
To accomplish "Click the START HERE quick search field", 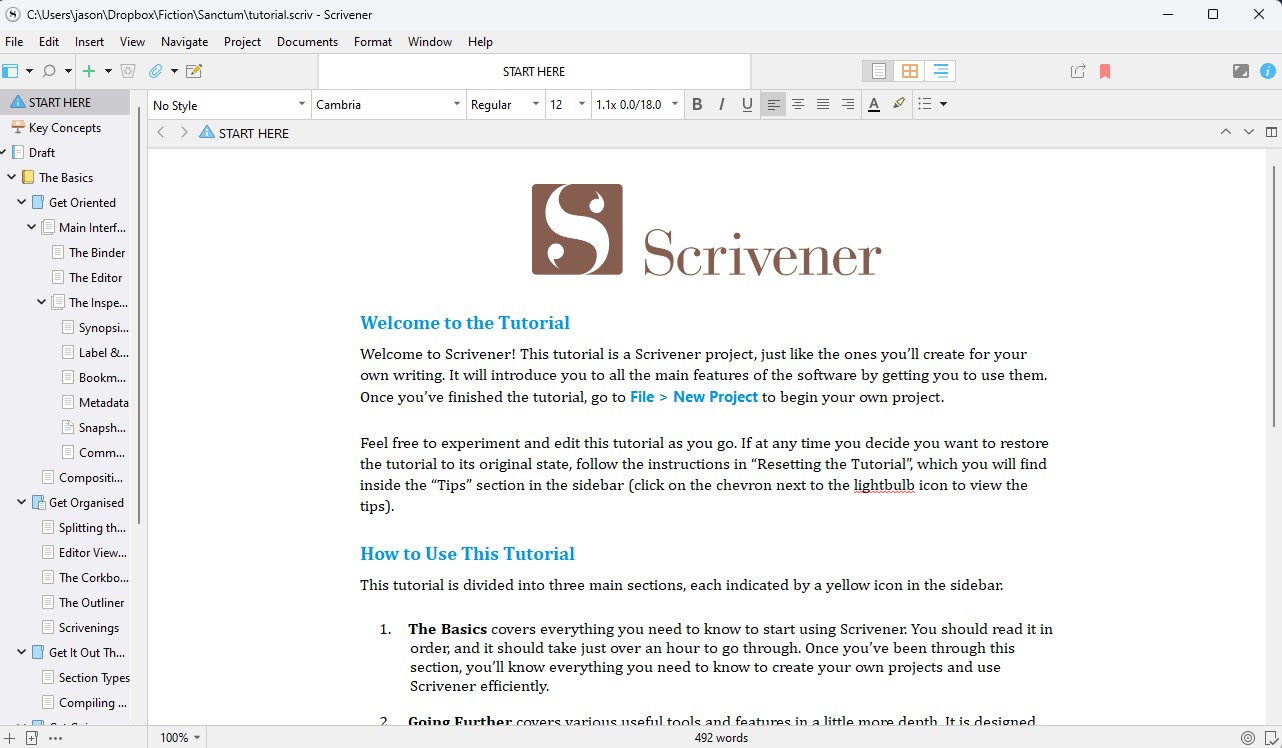I will (x=534, y=71).
